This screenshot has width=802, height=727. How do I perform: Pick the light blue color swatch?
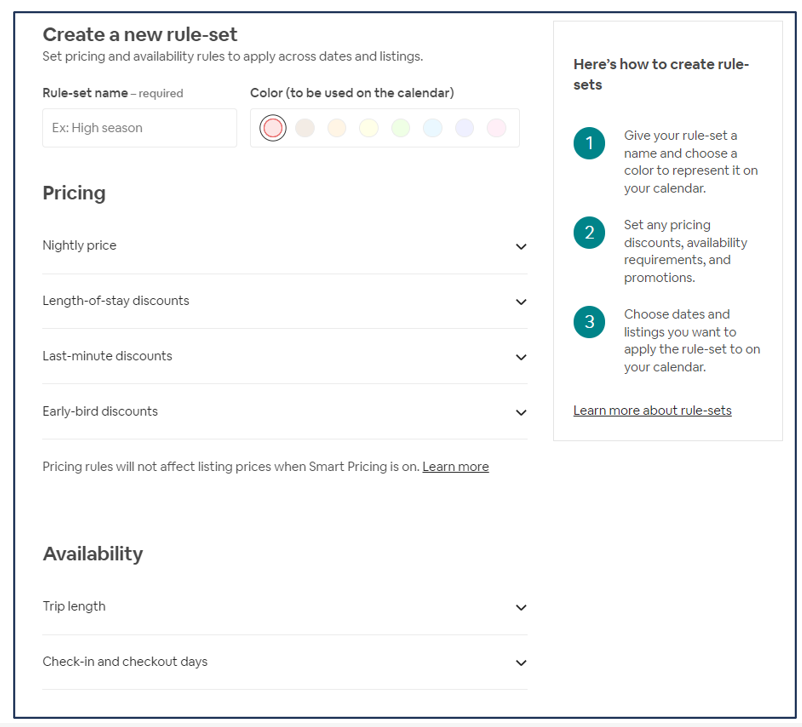432,128
